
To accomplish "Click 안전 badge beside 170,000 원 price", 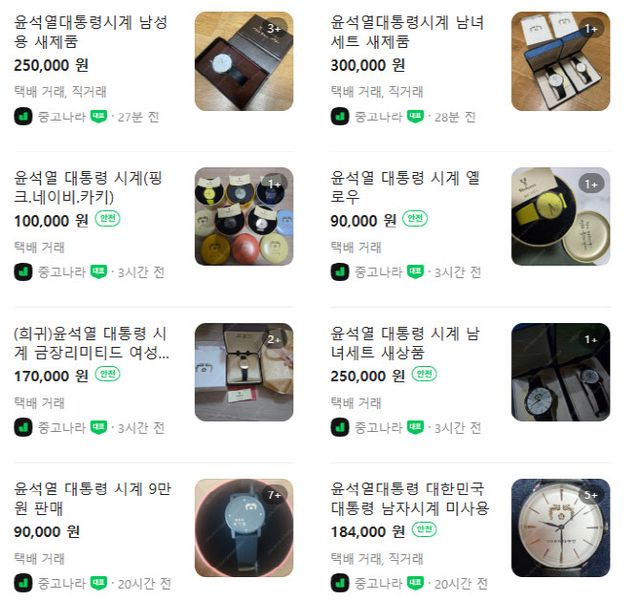I will tap(108, 374).
